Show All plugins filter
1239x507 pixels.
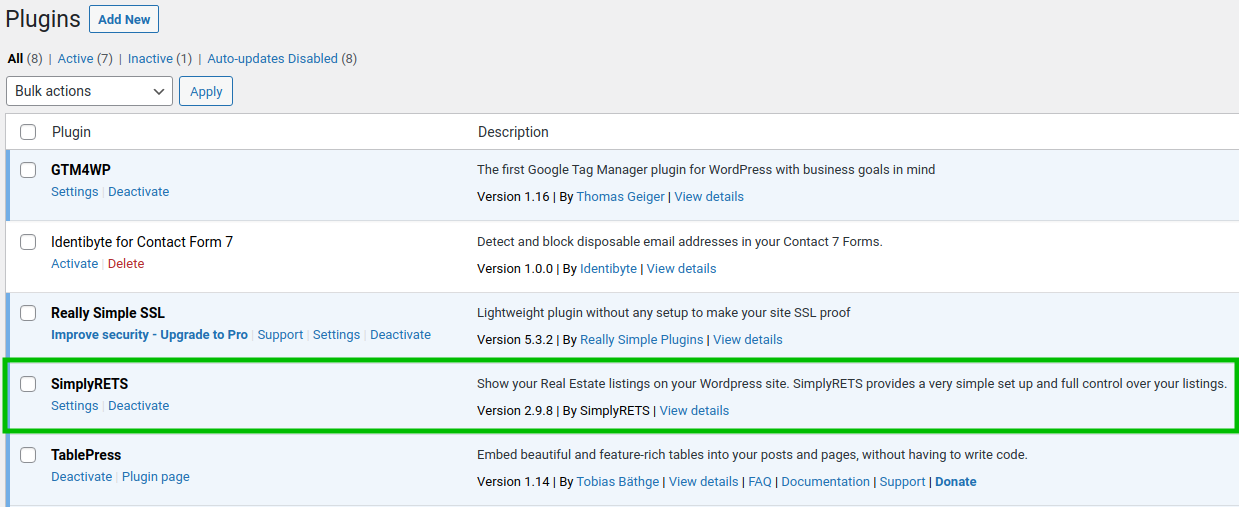(15, 59)
